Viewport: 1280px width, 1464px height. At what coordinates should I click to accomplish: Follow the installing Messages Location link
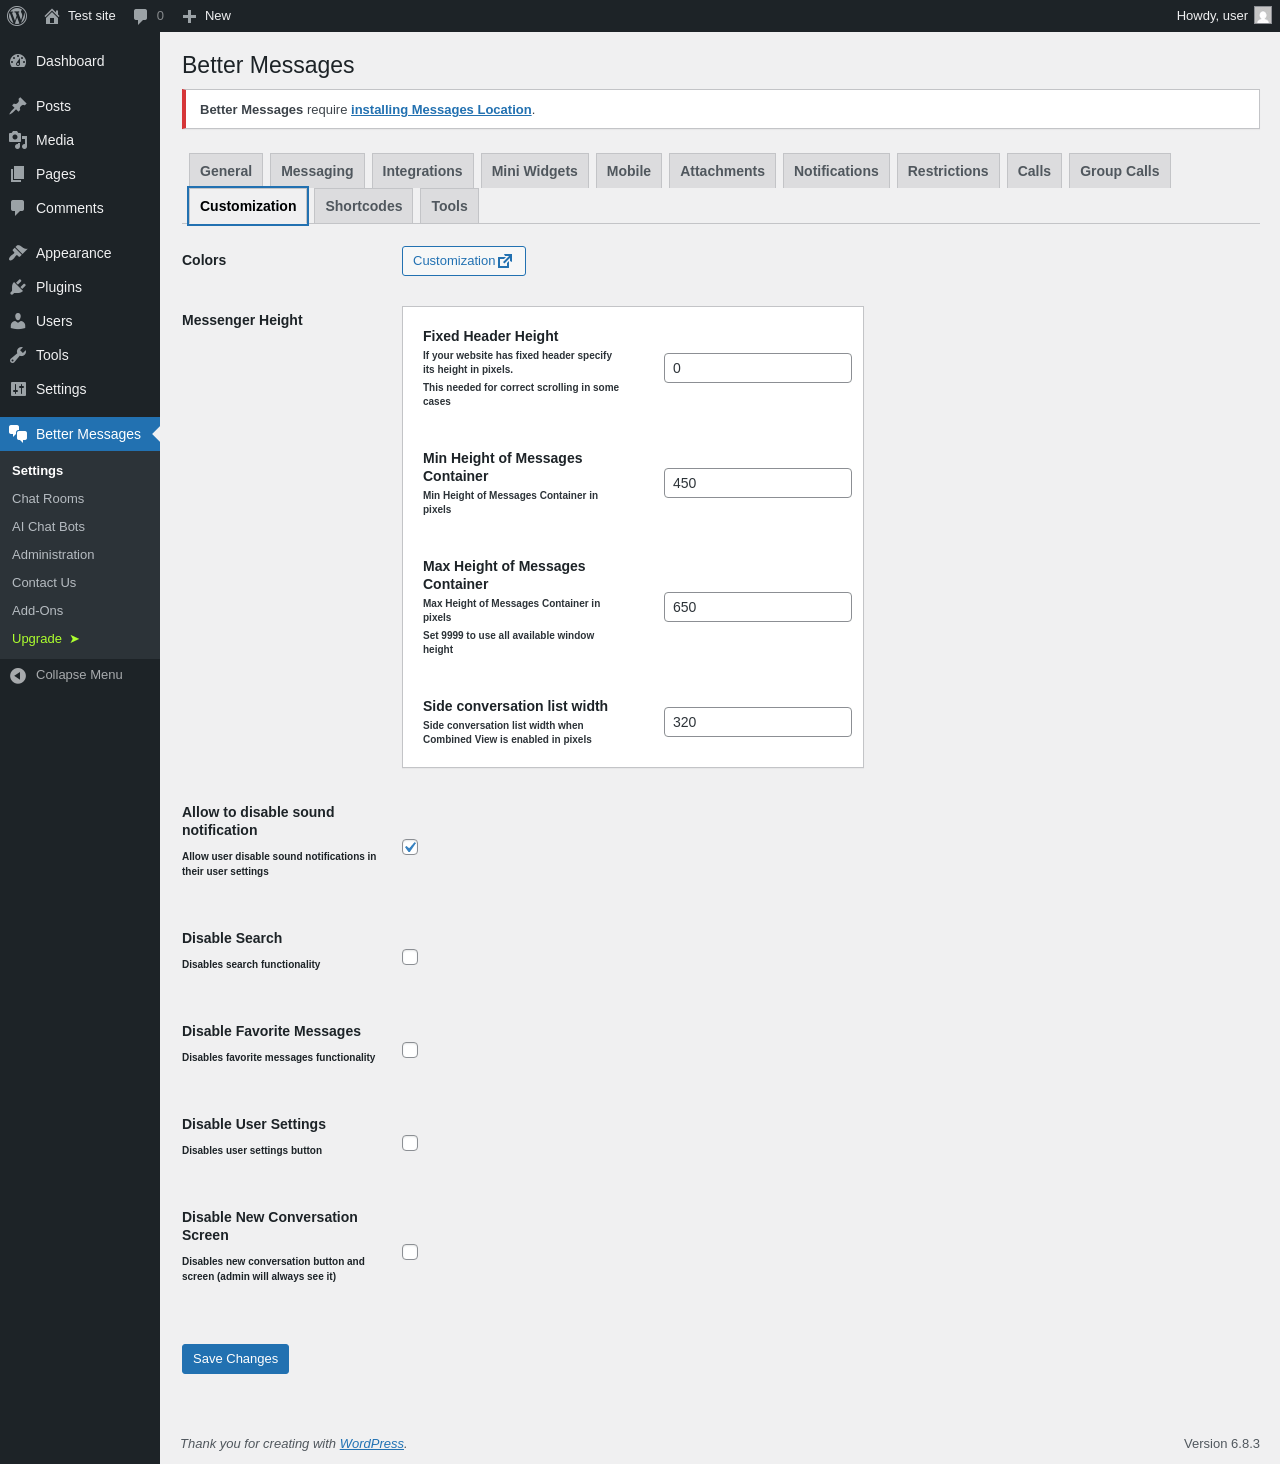(441, 110)
